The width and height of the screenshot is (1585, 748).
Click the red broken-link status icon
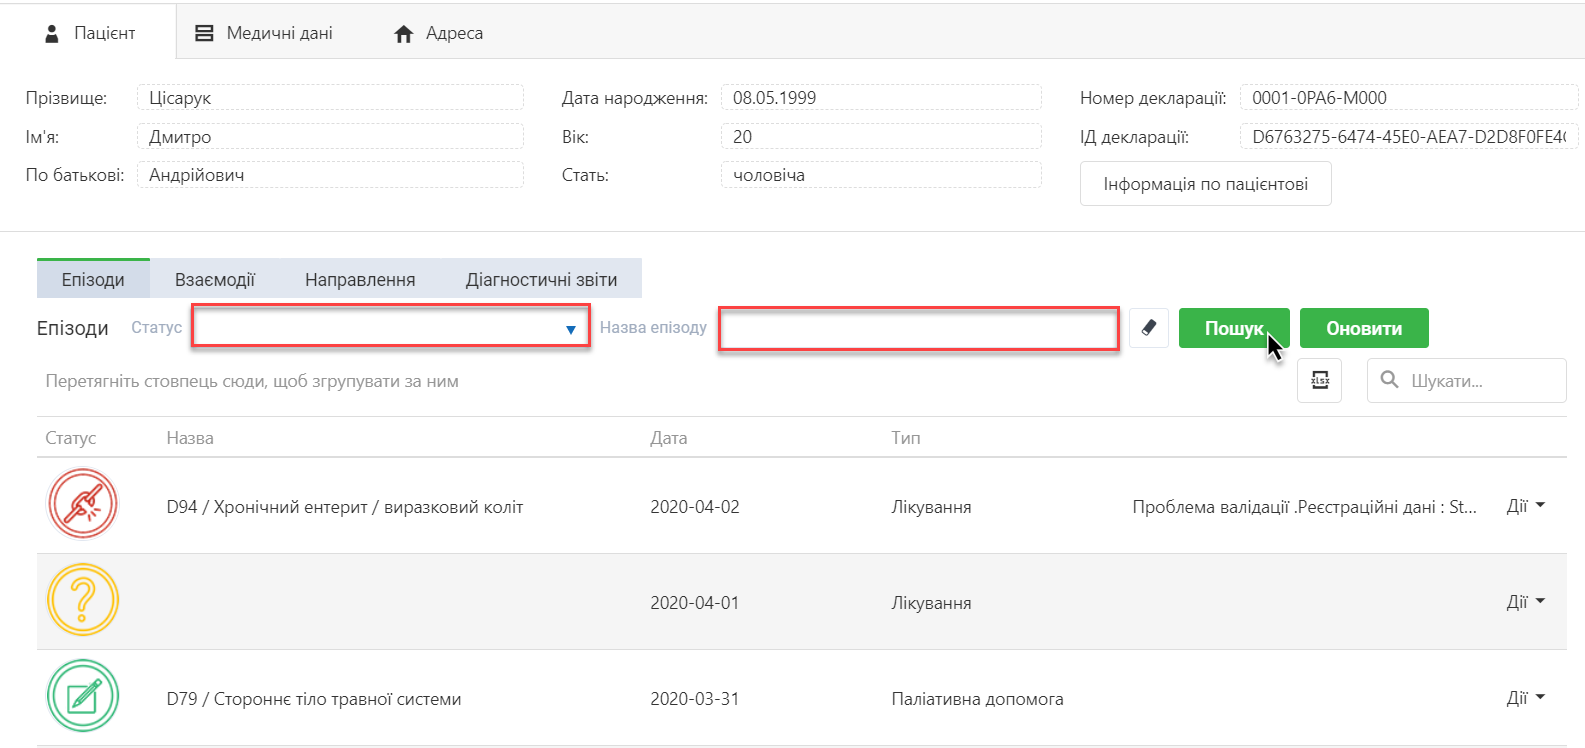tap(83, 504)
